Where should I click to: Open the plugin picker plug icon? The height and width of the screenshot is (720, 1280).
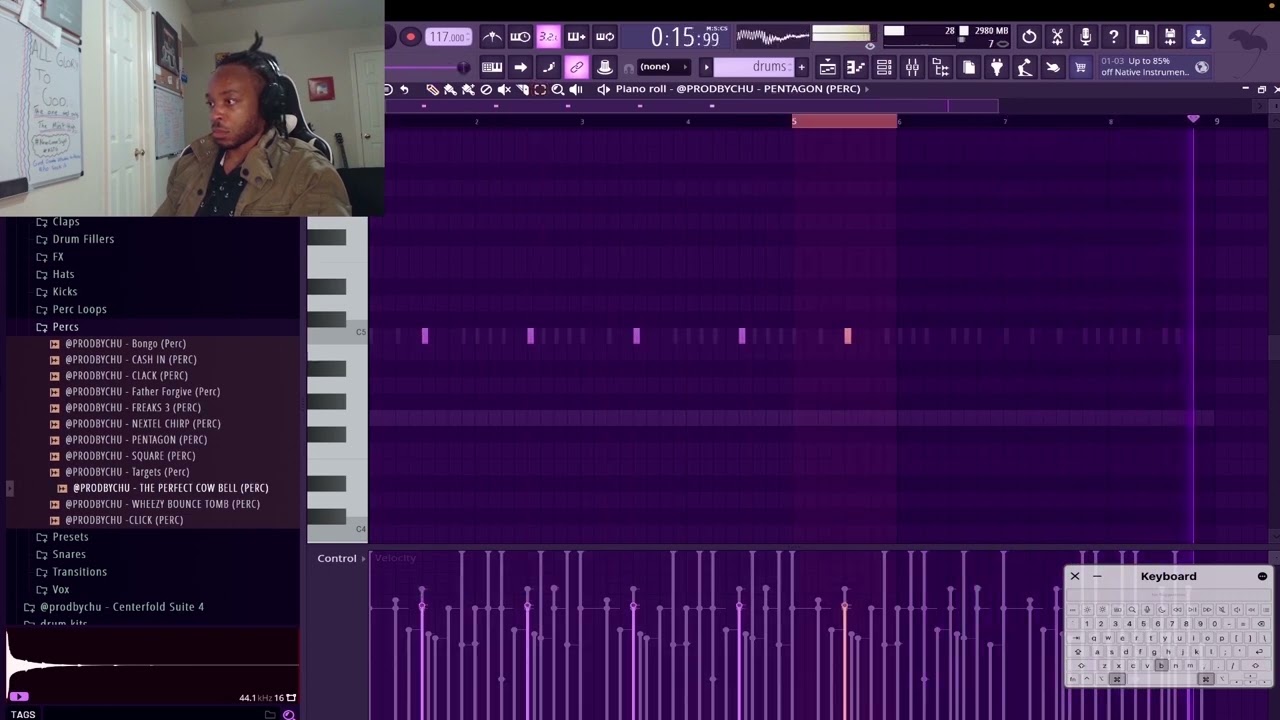tap(996, 67)
